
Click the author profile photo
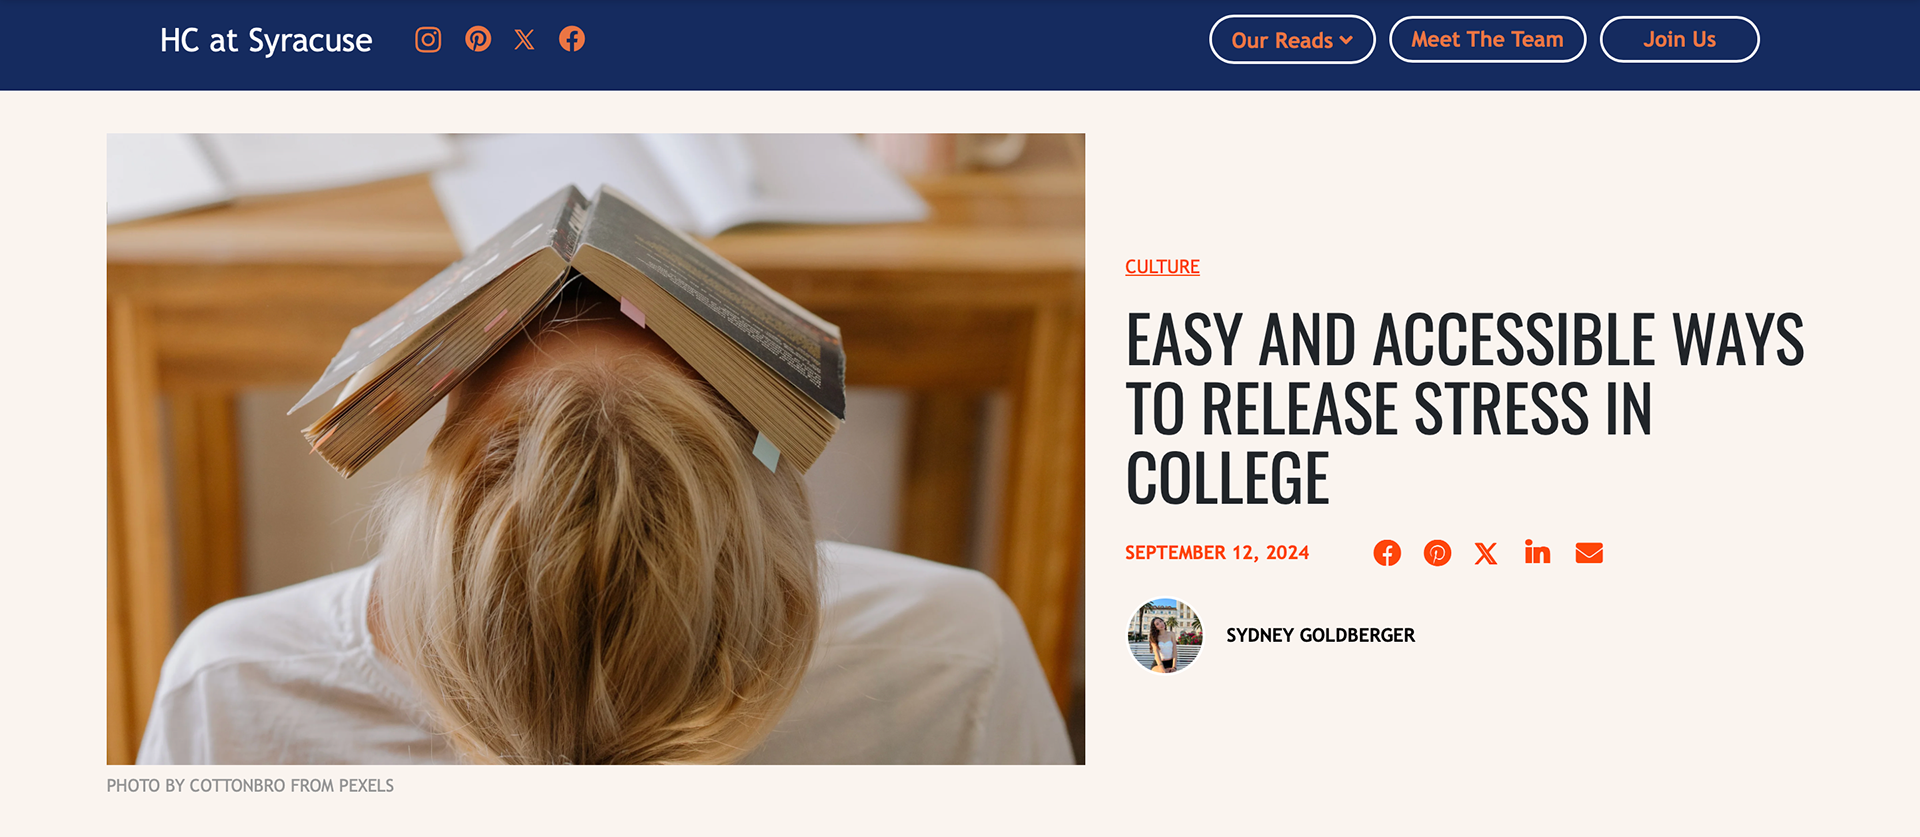click(x=1165, y=636)
